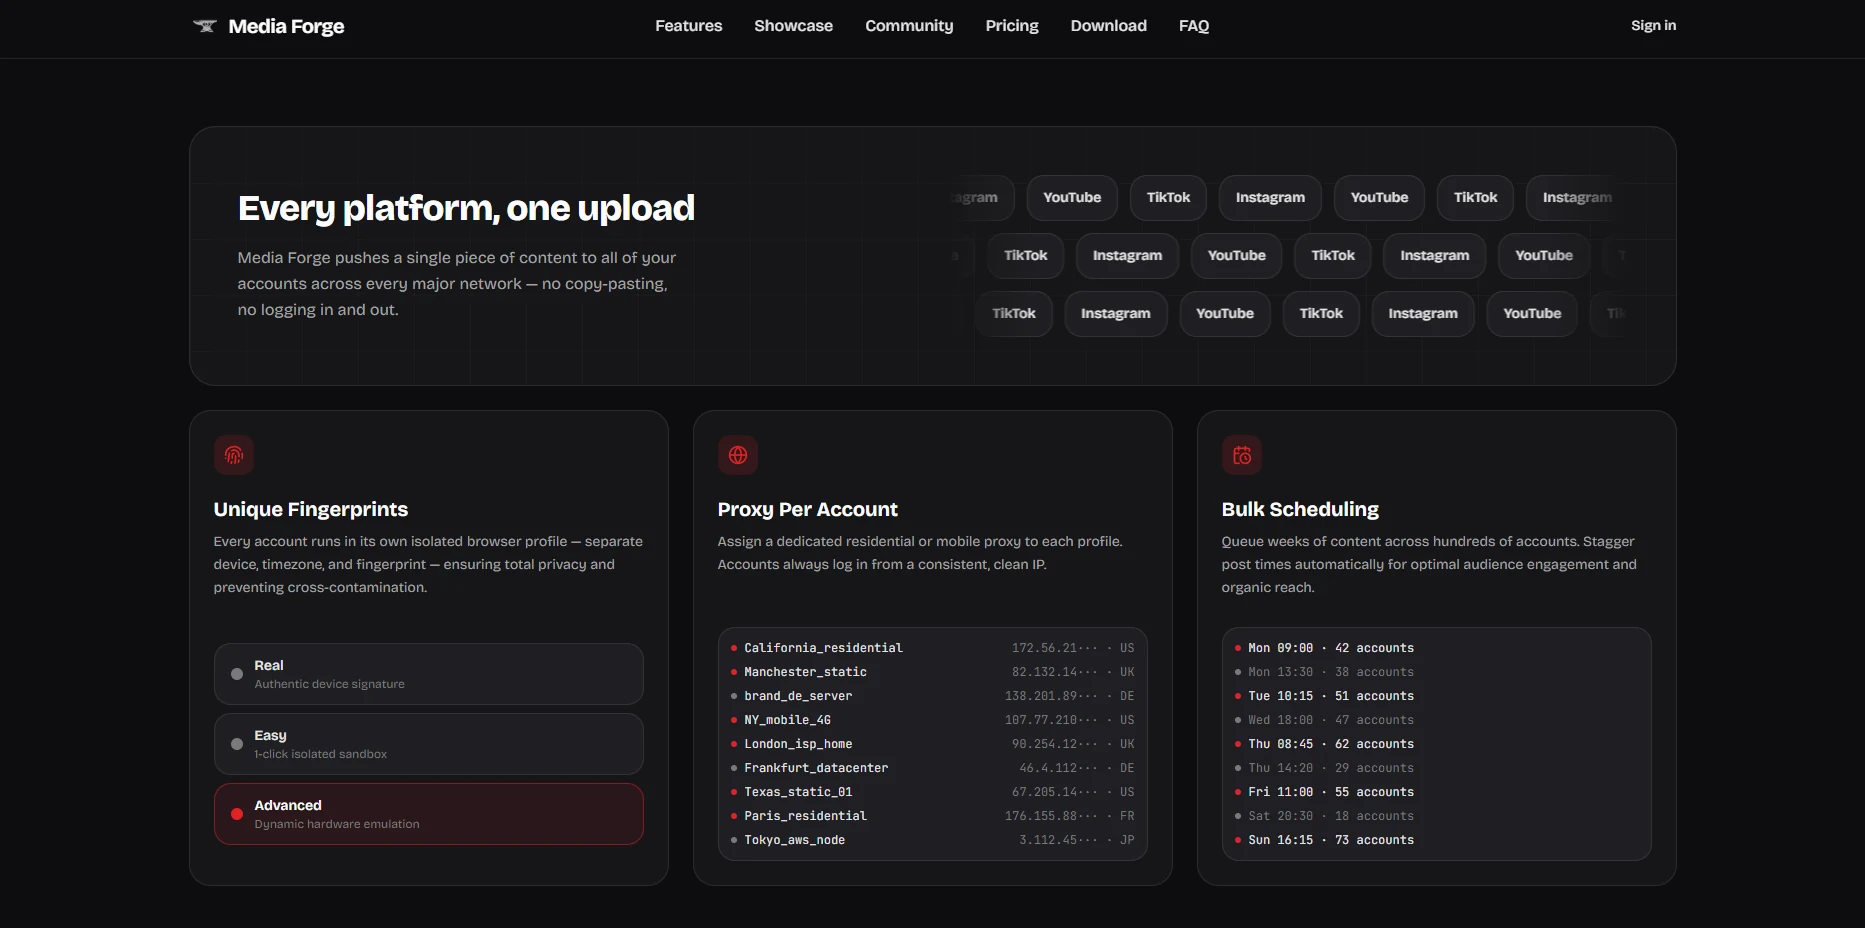Screen dimensions: 1865x928
Task: Click the Media Forge brand name
Action: tap(286, 27)
